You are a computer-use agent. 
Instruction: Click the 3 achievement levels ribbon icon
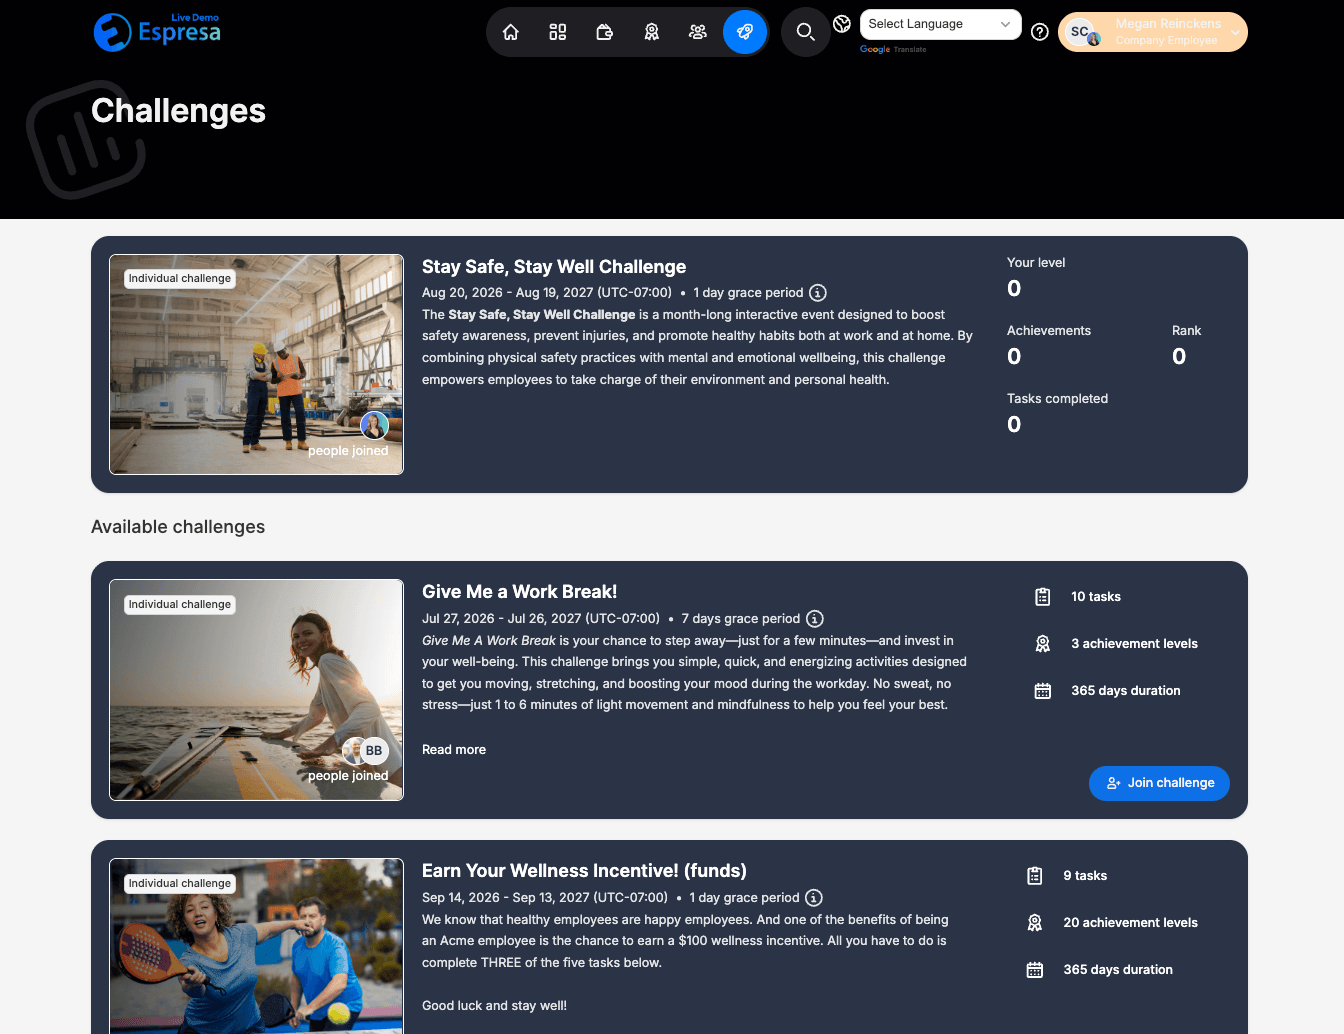point(1043,644)
